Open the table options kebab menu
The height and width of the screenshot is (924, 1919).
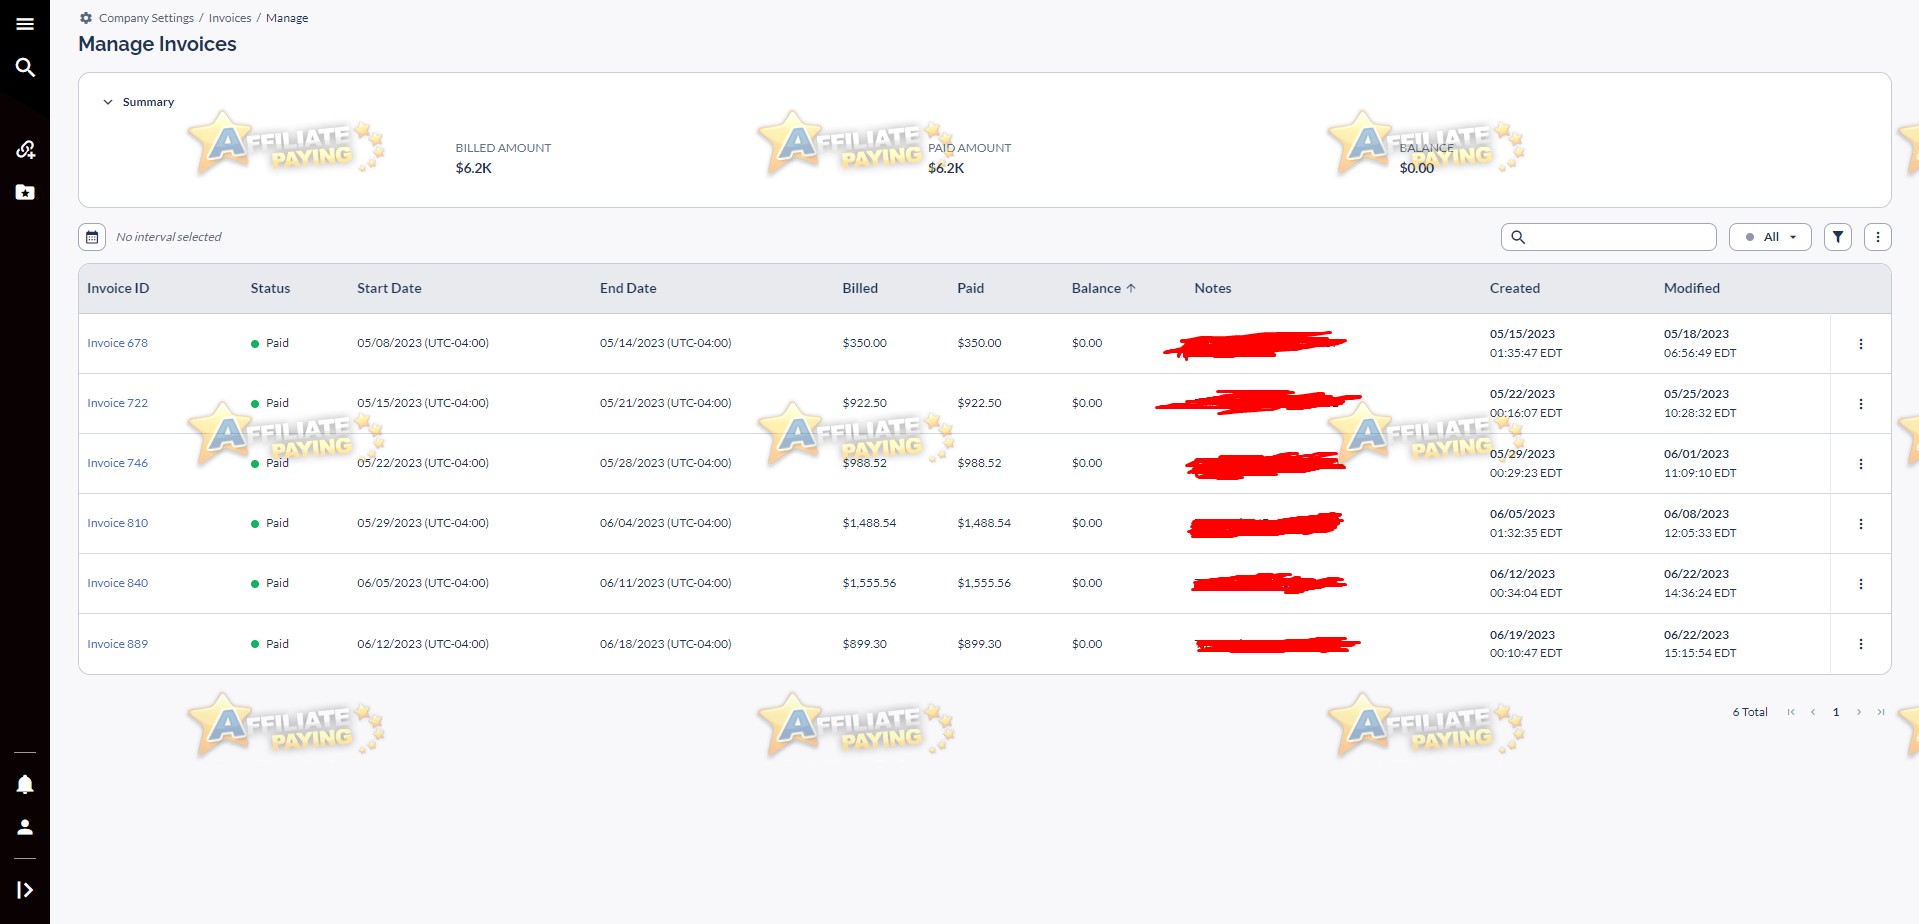1878,237
